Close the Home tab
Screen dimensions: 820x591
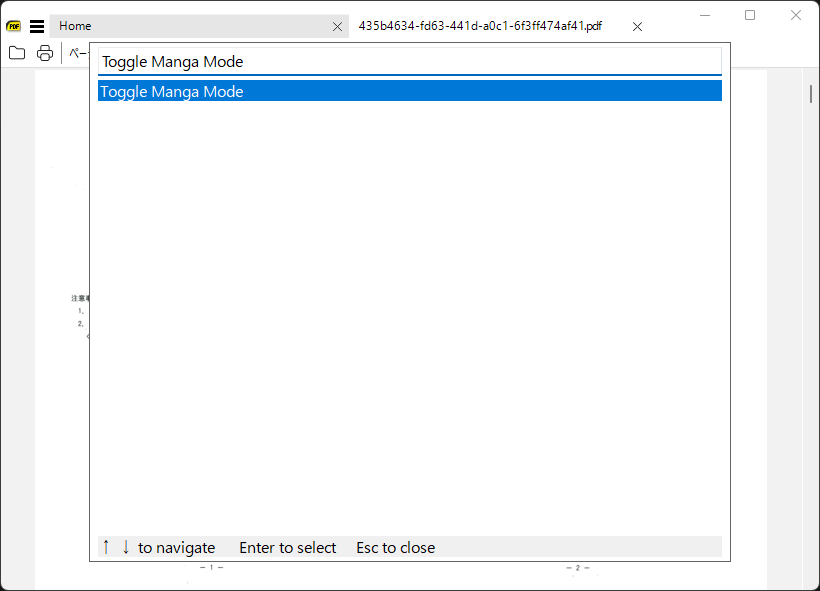click(337, 27)
